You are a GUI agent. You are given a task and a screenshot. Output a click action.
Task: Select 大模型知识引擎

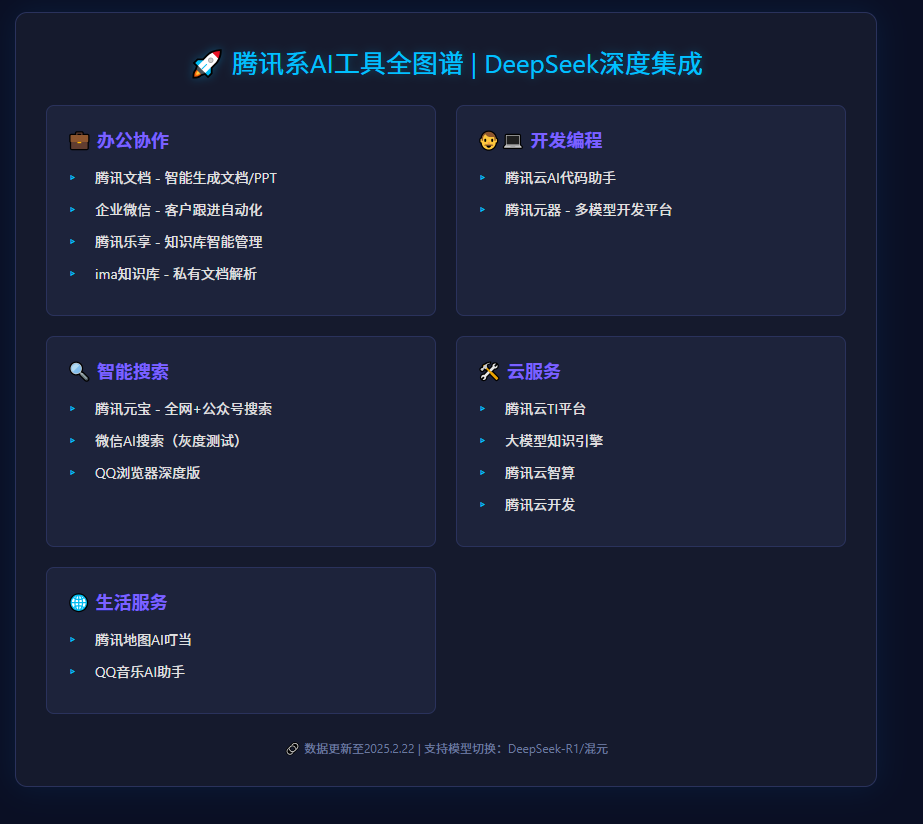(554, 441)
